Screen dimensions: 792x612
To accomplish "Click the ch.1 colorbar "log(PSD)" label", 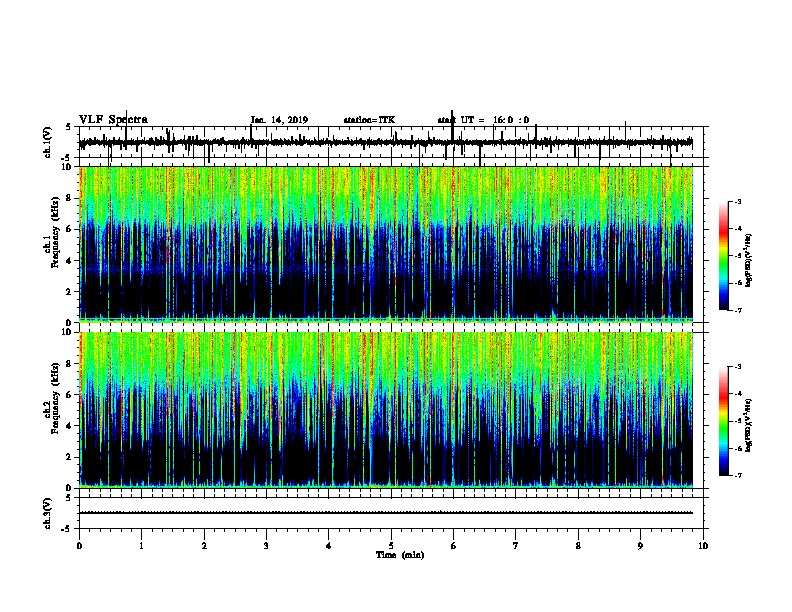I will click(749, 261).
